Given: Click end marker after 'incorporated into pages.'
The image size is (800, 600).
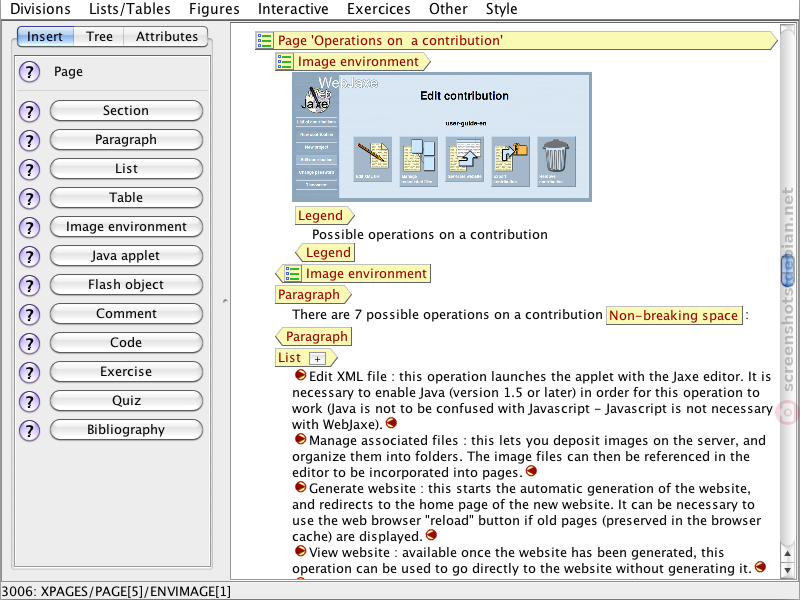Looking at the screenshot, I should pos(531,470).
